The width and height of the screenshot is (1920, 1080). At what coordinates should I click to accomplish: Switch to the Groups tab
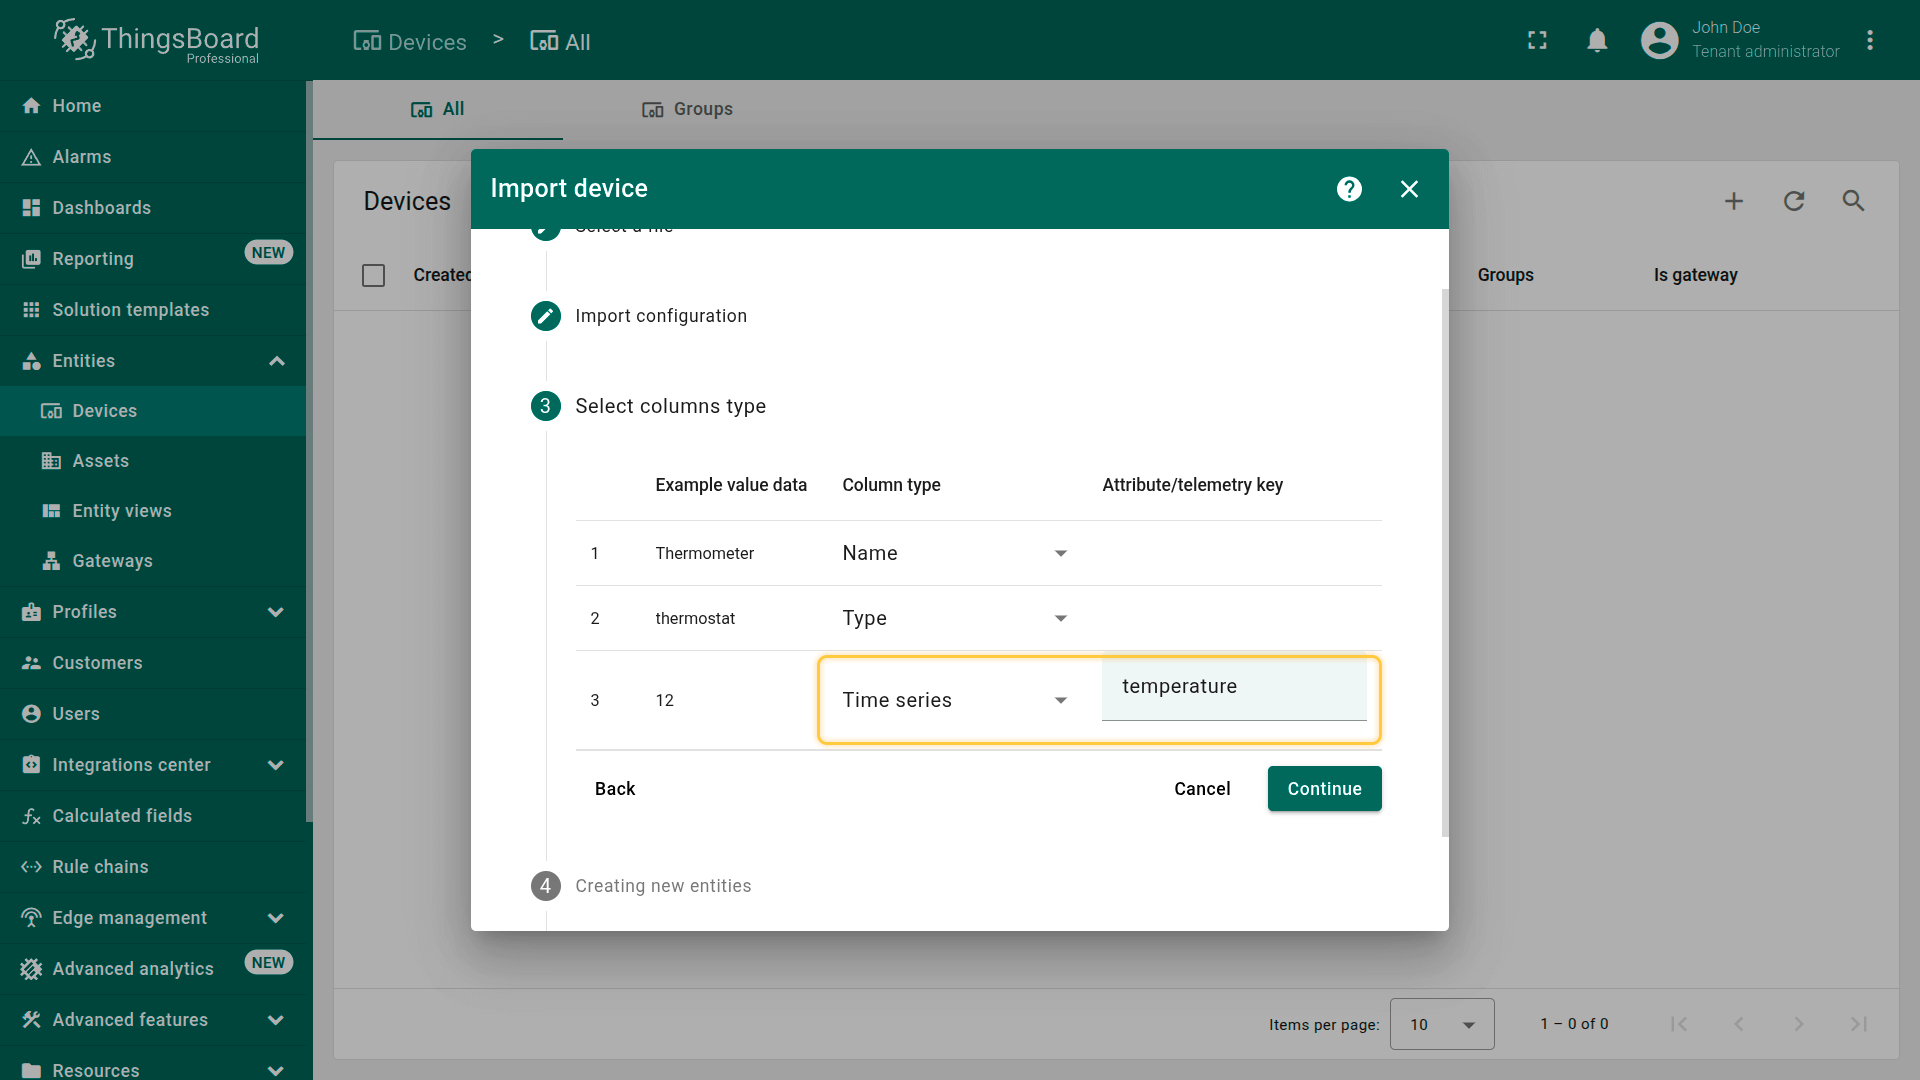687,109
